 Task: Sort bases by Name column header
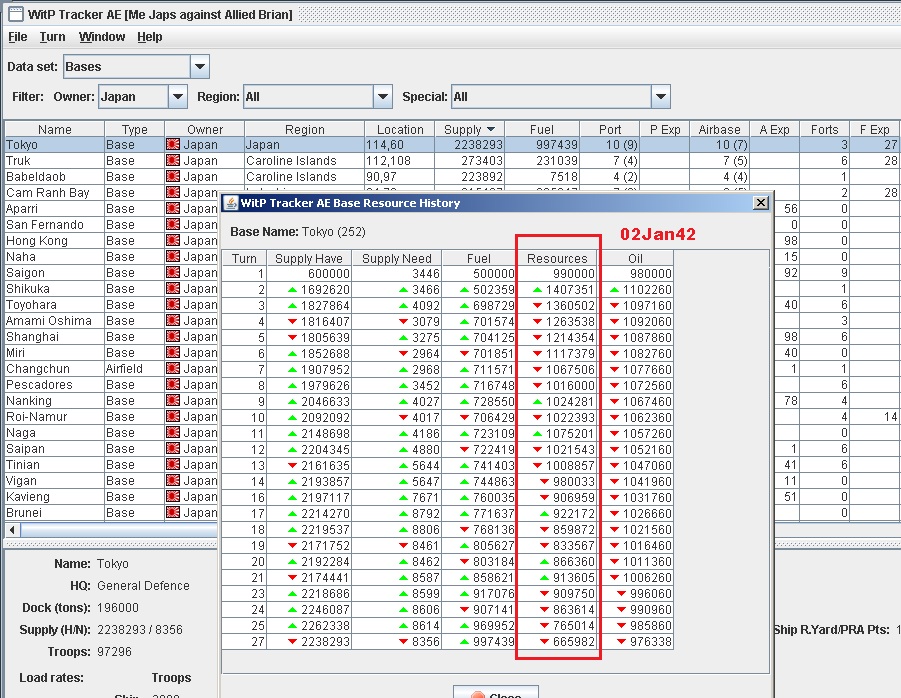(x=55, y=129)
